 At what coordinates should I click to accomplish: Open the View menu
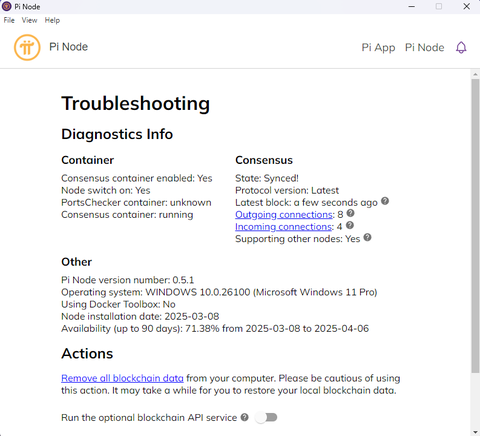(29, 20)
